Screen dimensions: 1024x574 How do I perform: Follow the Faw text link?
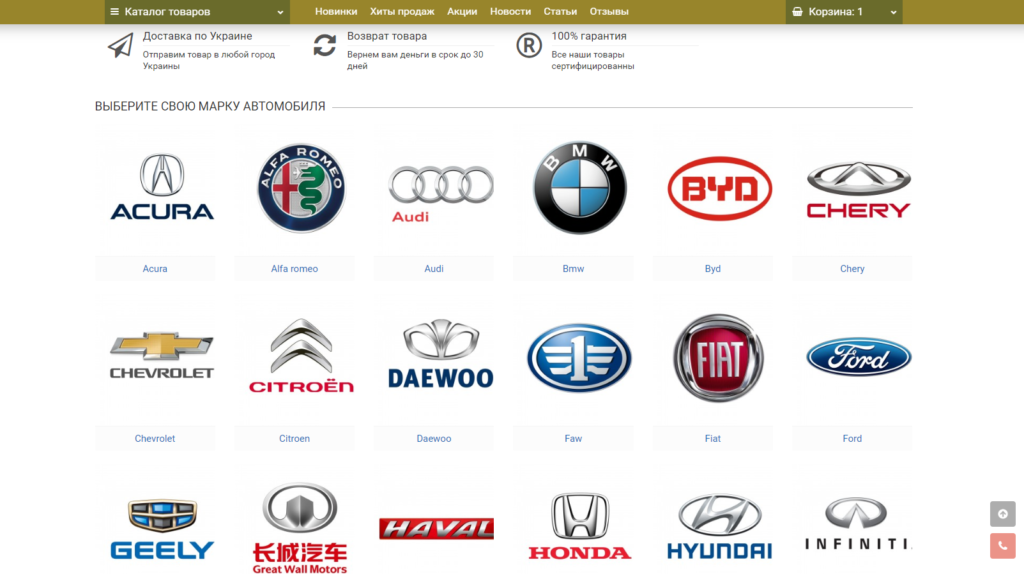(573, 438)
